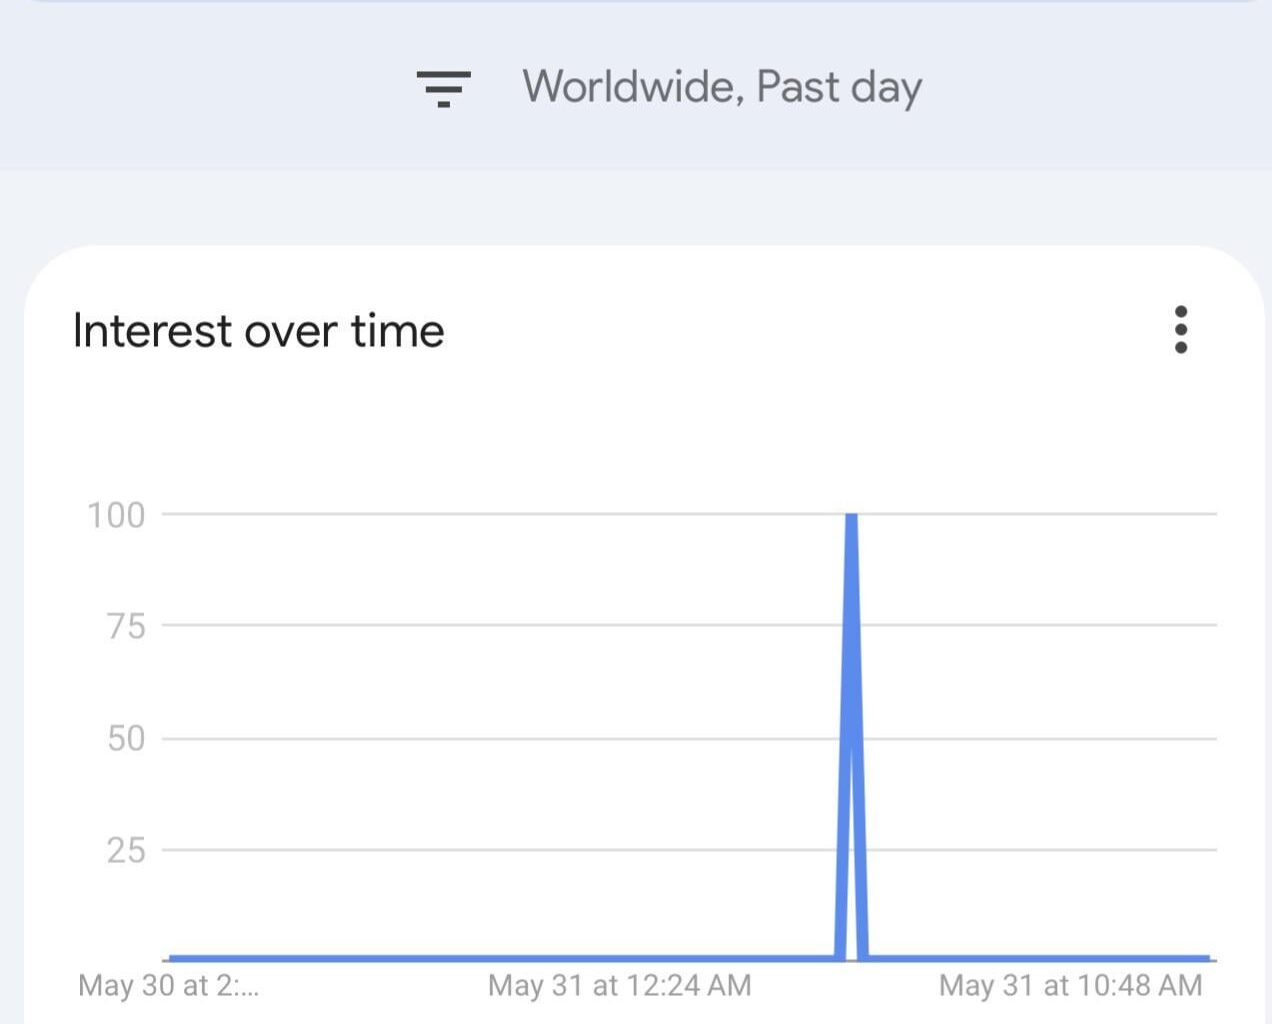The width and height of the screenshot is (1272, 1024).
Task: Select the spike peak at value 100
Action: [852, 515]
